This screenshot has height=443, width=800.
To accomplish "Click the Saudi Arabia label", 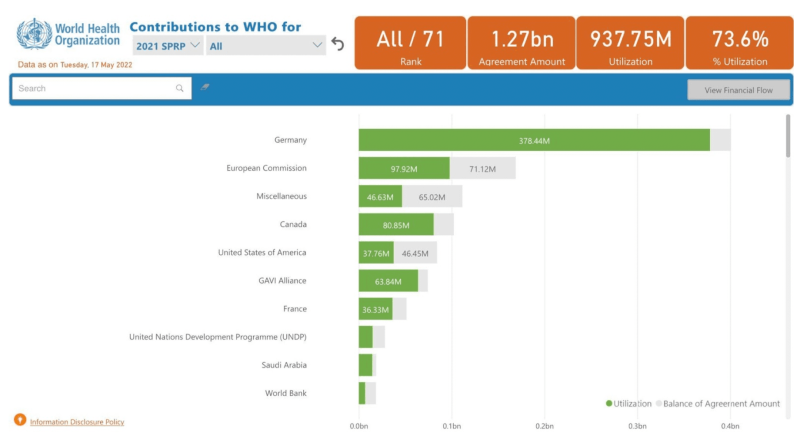I will (x=284, y=365).
